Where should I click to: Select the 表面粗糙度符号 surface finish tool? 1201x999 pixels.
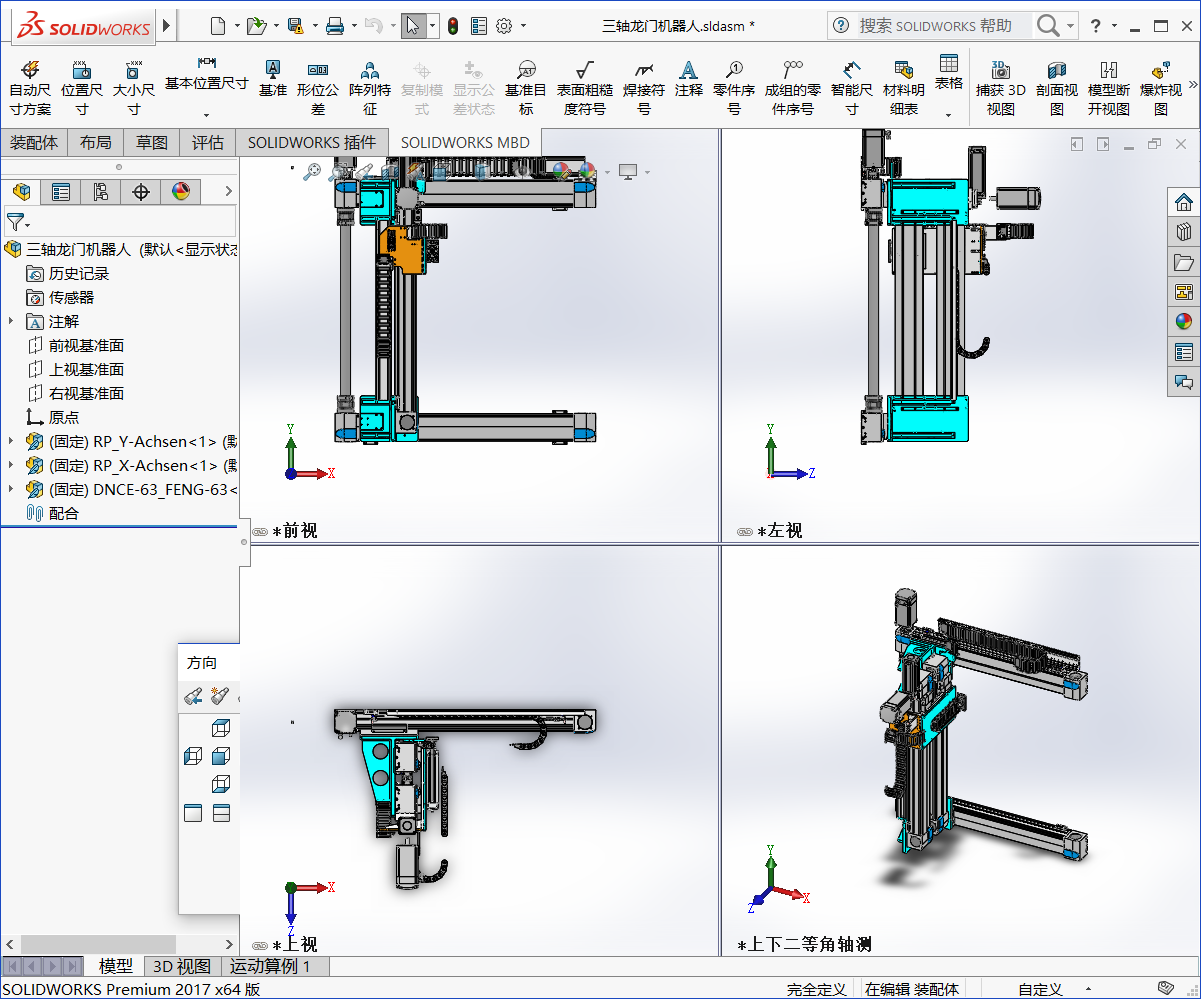coord(585,87)
